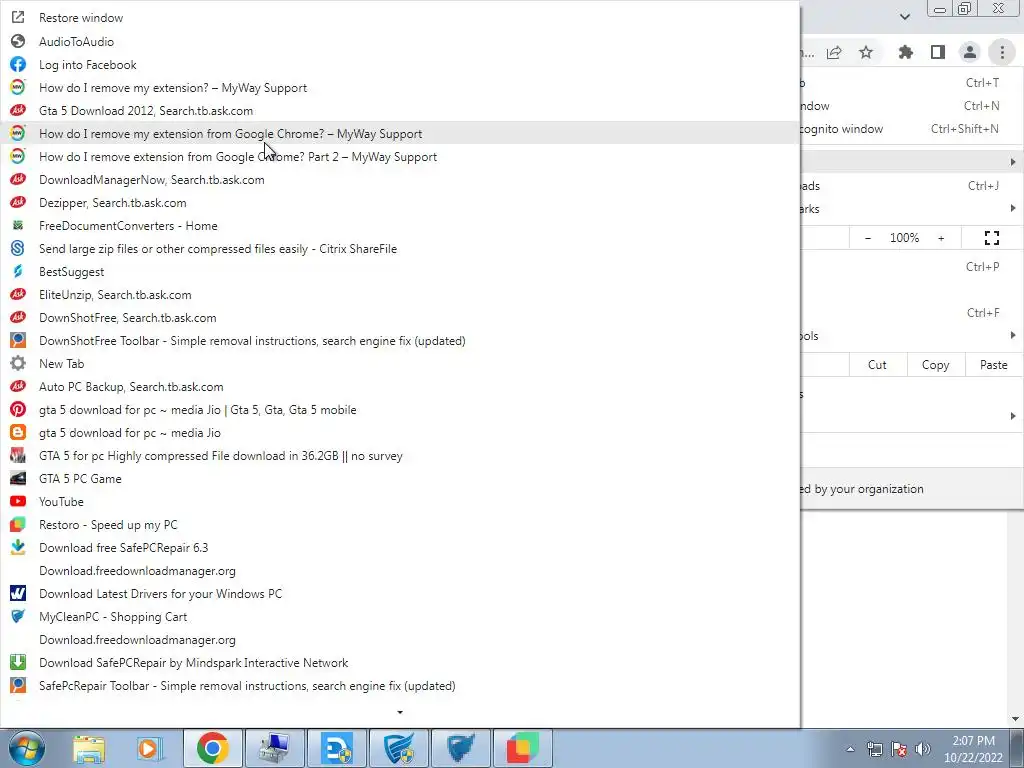Image resolution: width=1024 pixels, height=768 pixels.
Task: Click the fullscreen icon in Chrome menu
Action: pos(992,238)
